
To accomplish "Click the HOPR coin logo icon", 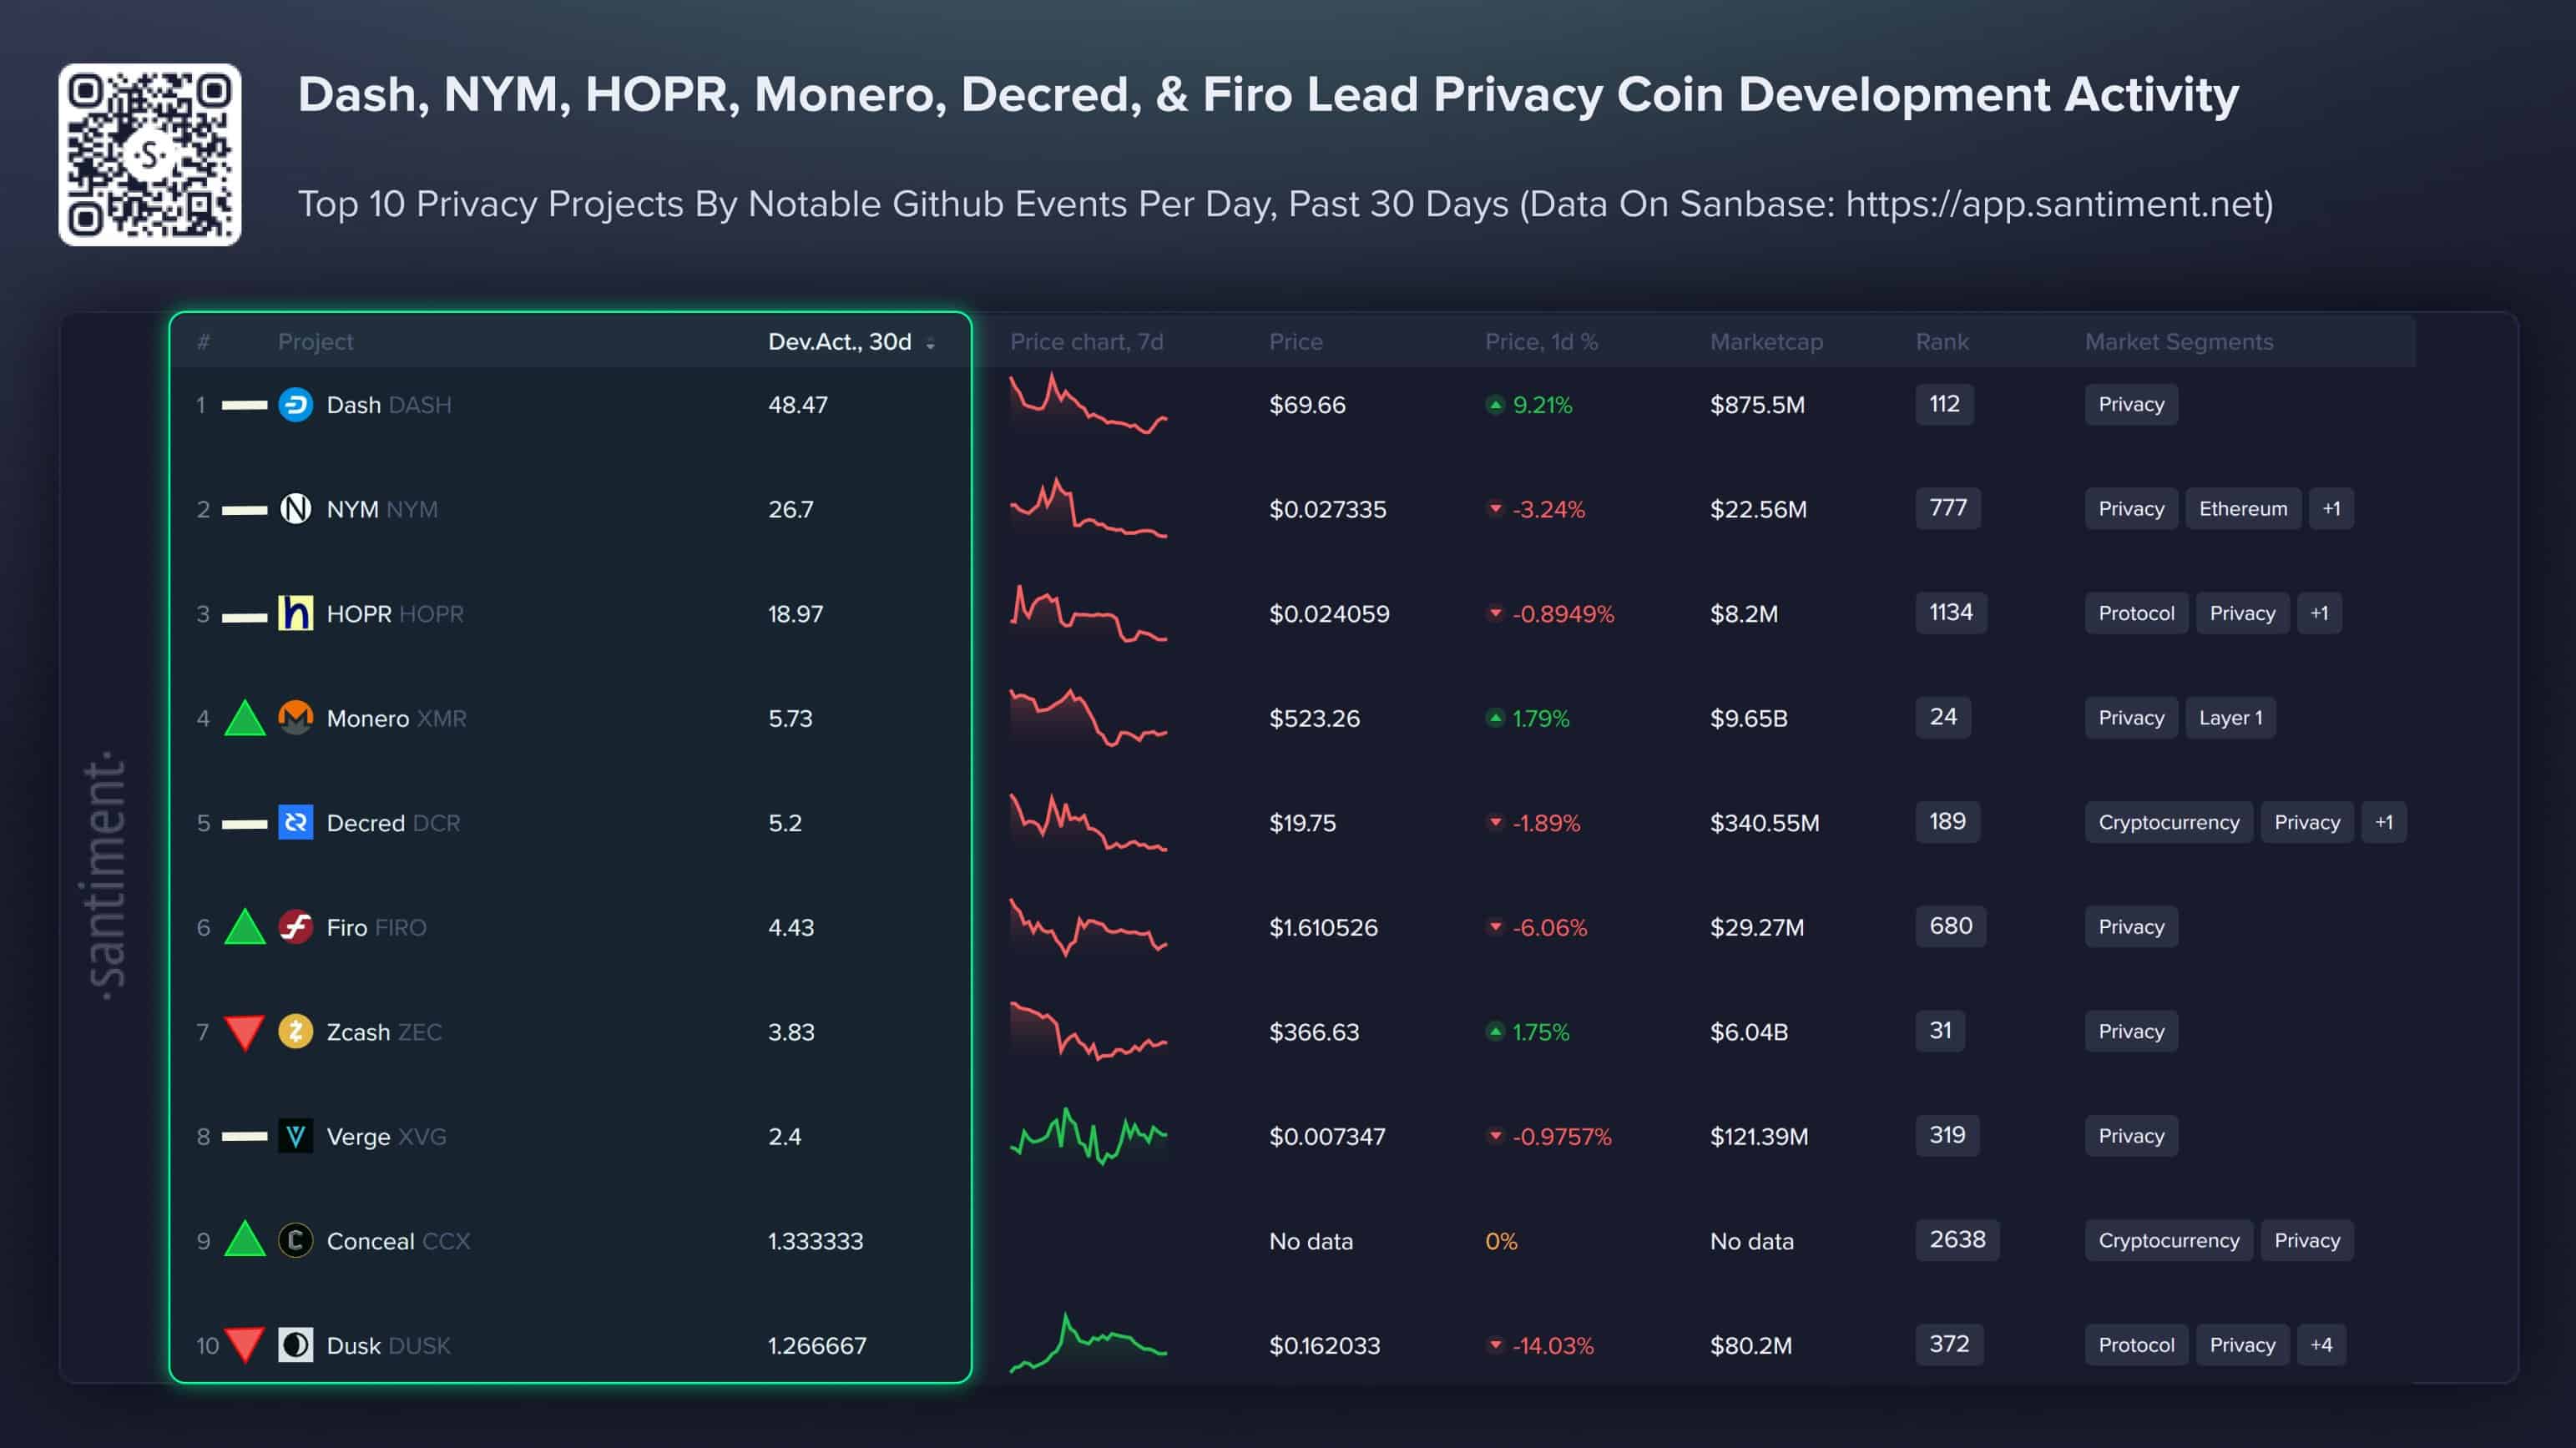I will coord(295,613).
